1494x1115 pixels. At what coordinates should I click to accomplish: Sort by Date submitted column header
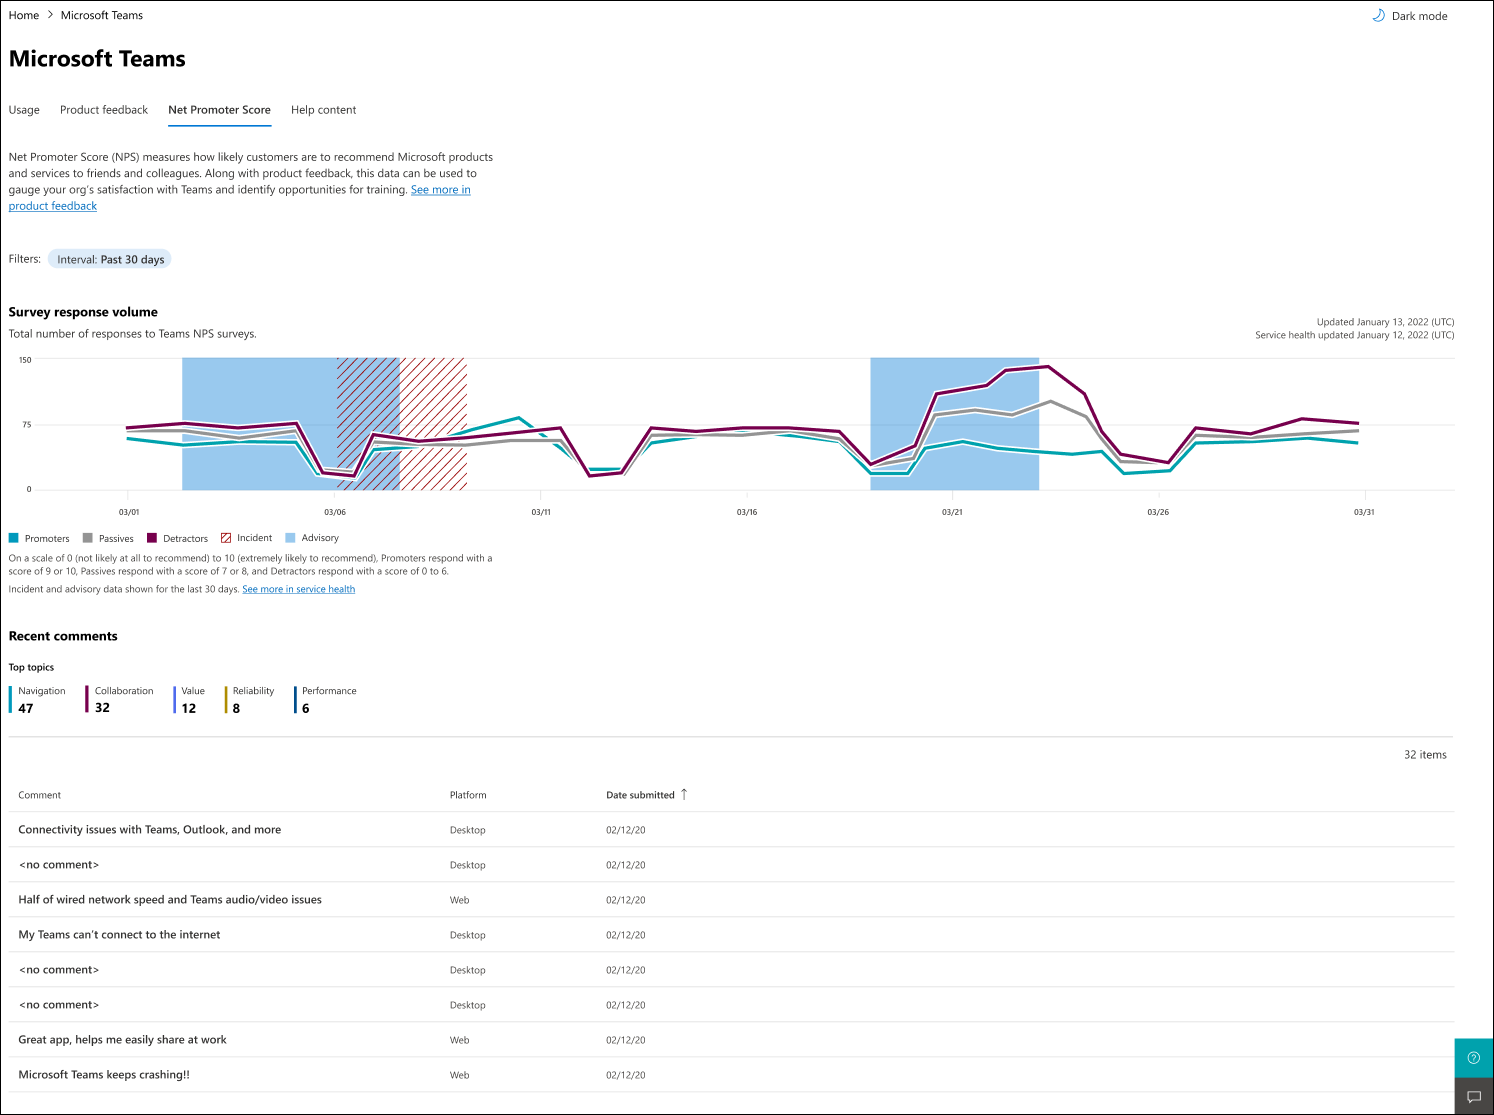coord(640,795)
